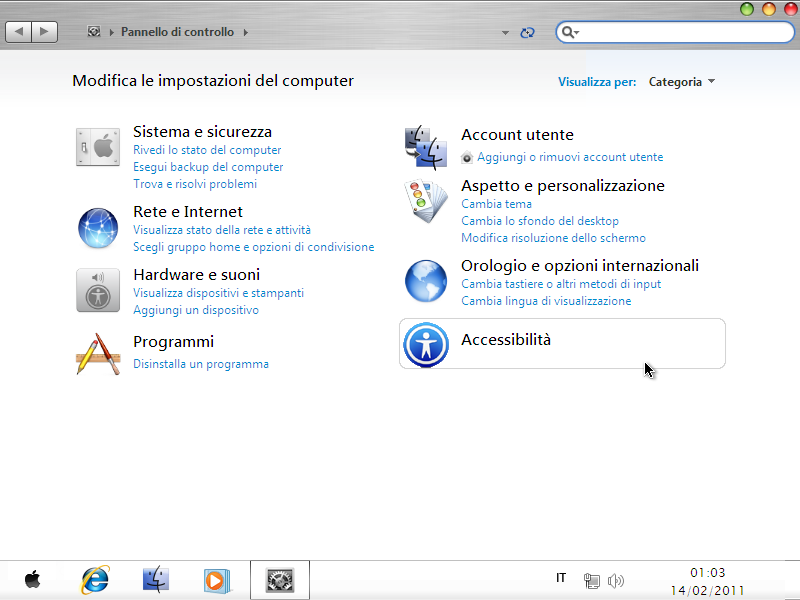Click Cambia tema

[496, 204]
